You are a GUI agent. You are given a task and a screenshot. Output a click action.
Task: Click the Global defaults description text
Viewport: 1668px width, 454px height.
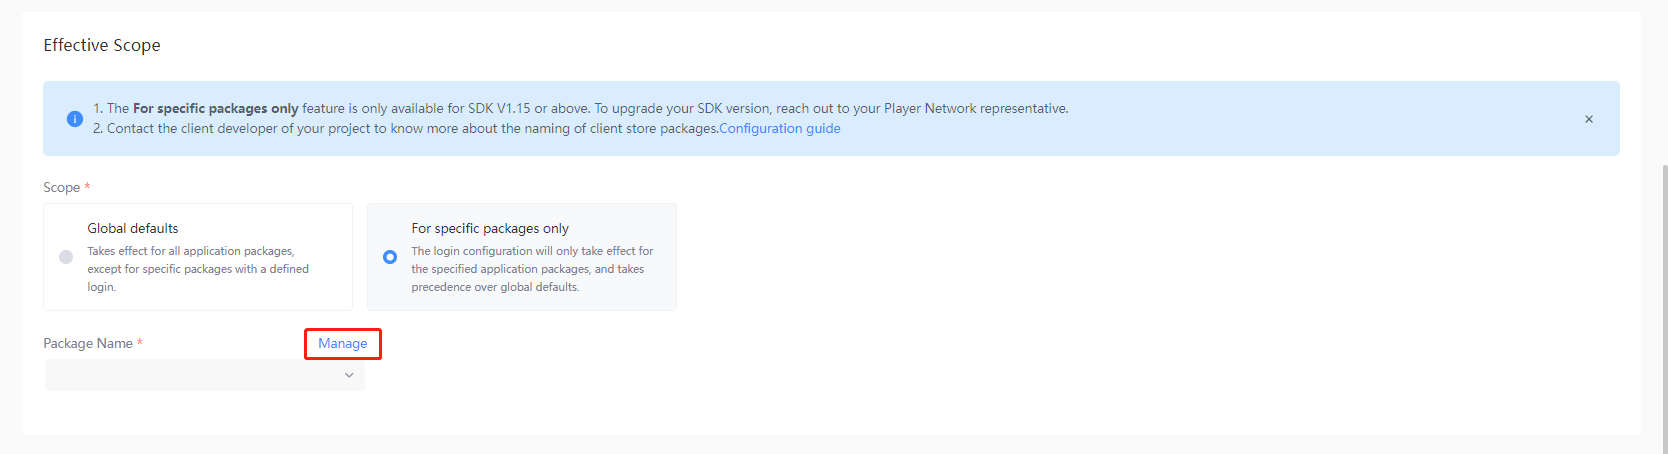(197, 269)
